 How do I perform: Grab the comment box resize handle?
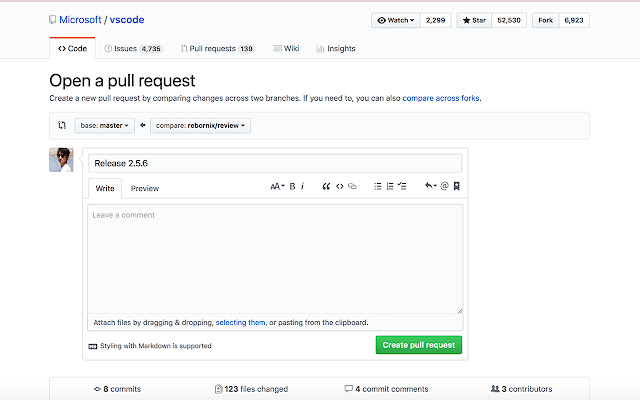pyautogui.click(x=460, y=311)
